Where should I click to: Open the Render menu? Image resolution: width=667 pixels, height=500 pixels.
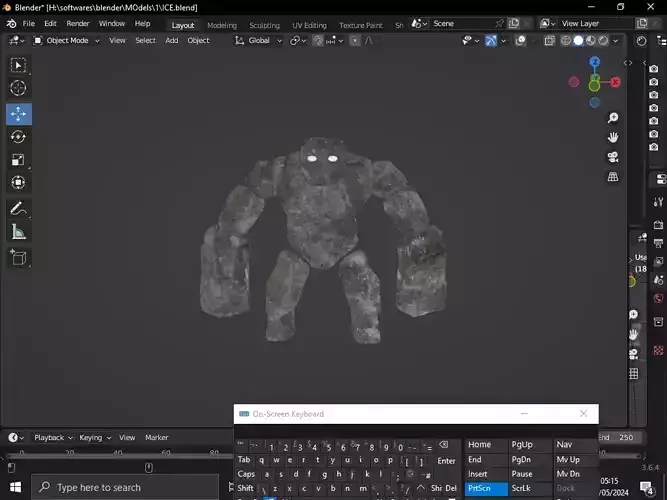(78, 23)
